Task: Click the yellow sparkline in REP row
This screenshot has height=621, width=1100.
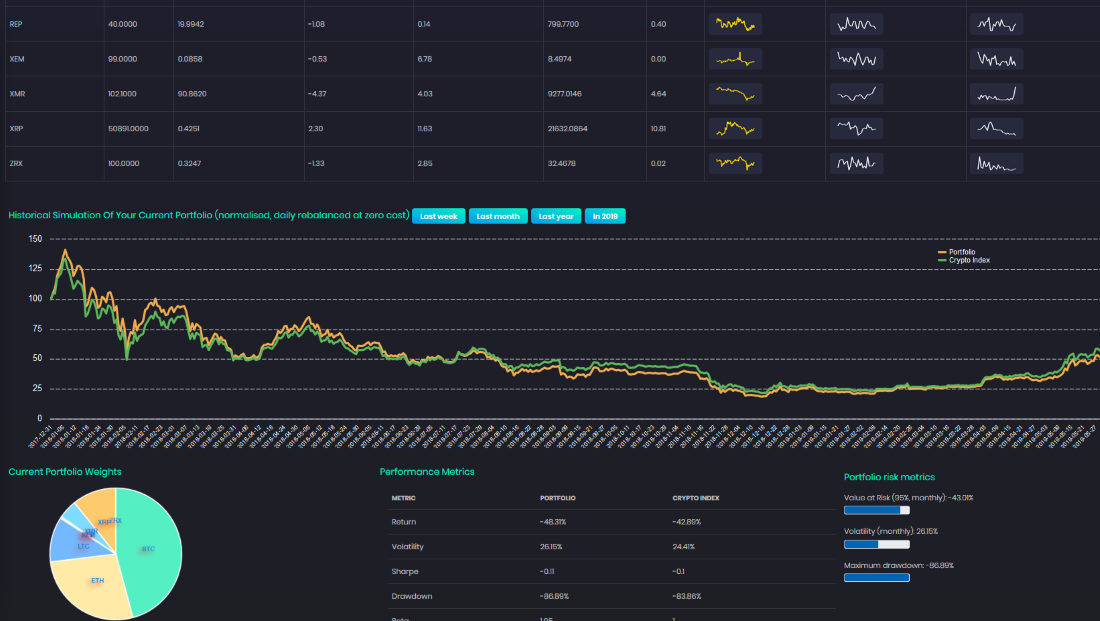Action: (x=735, y=24)
